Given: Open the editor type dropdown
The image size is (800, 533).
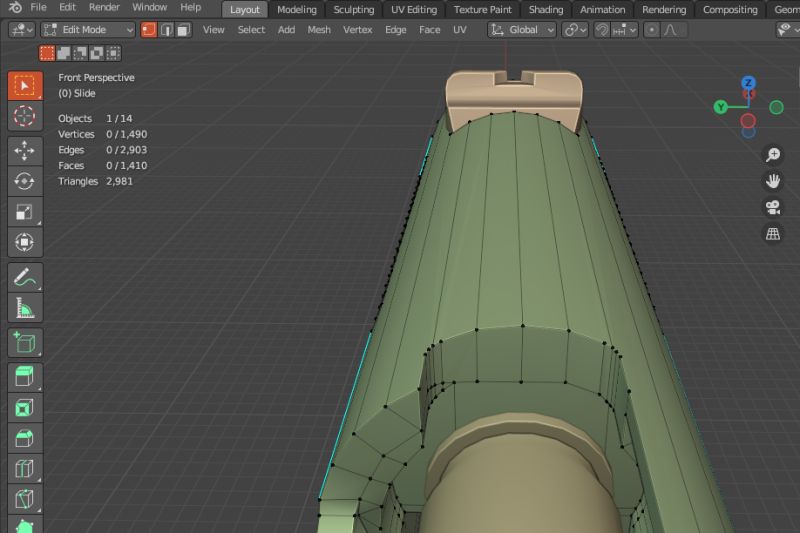Looking at the screenshot, I should click(21, 30).
